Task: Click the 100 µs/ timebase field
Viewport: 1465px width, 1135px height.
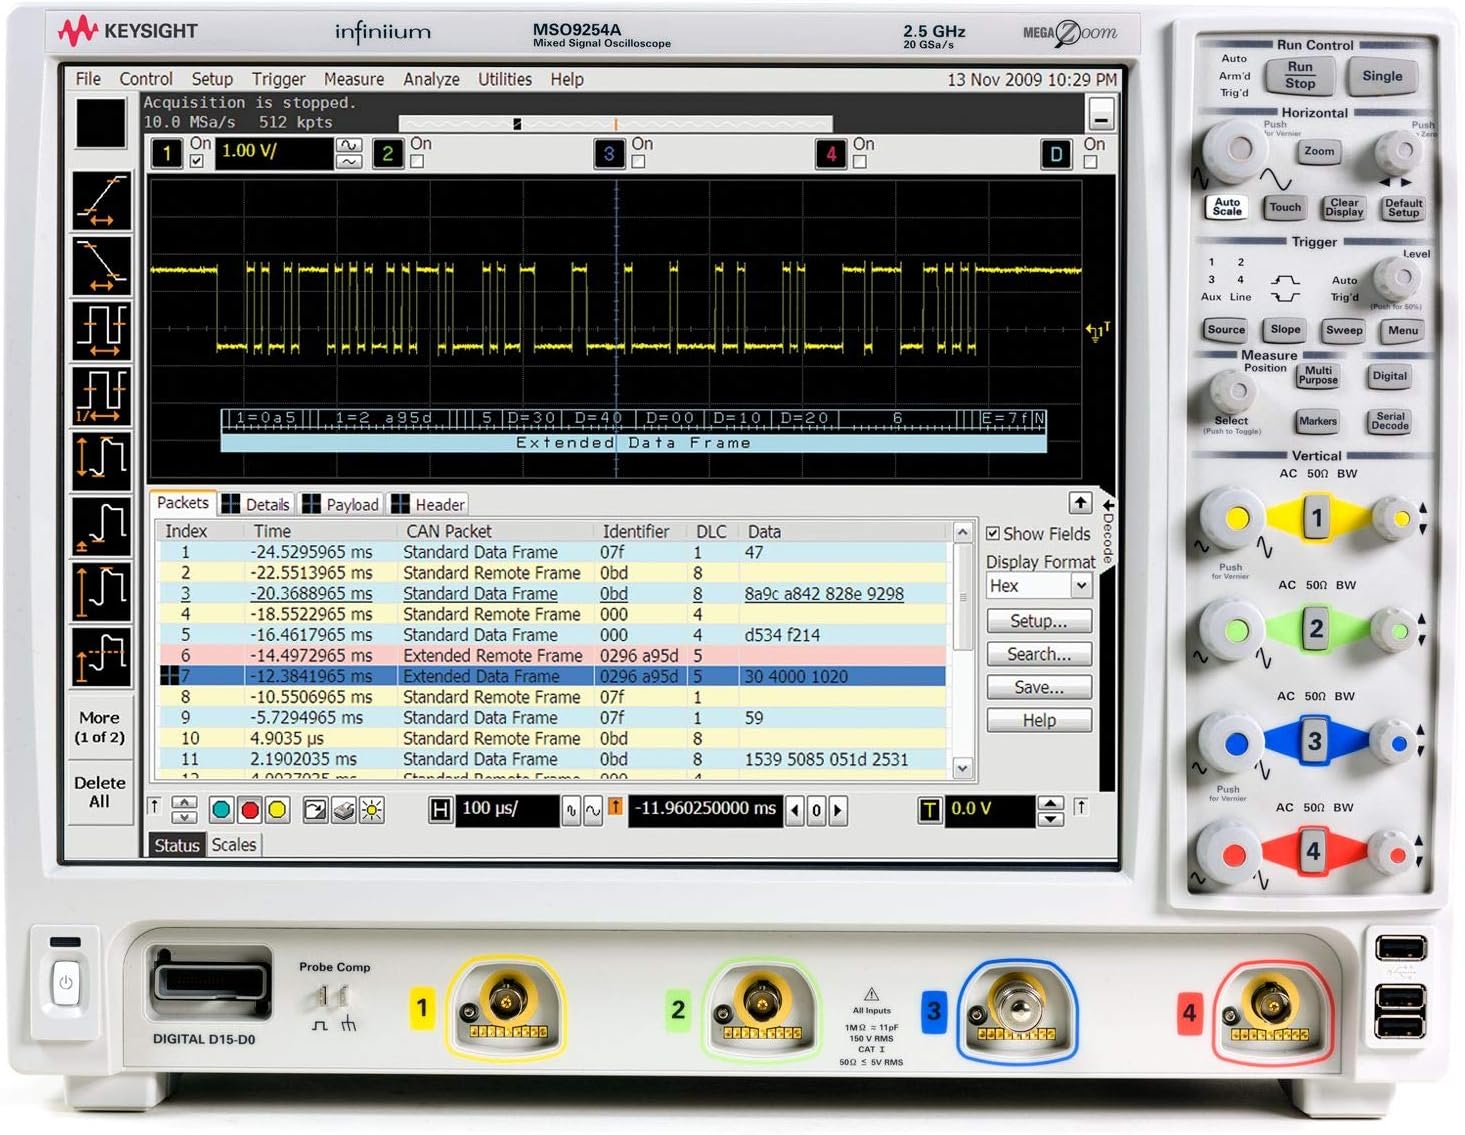Action: (x=507, y=809)
